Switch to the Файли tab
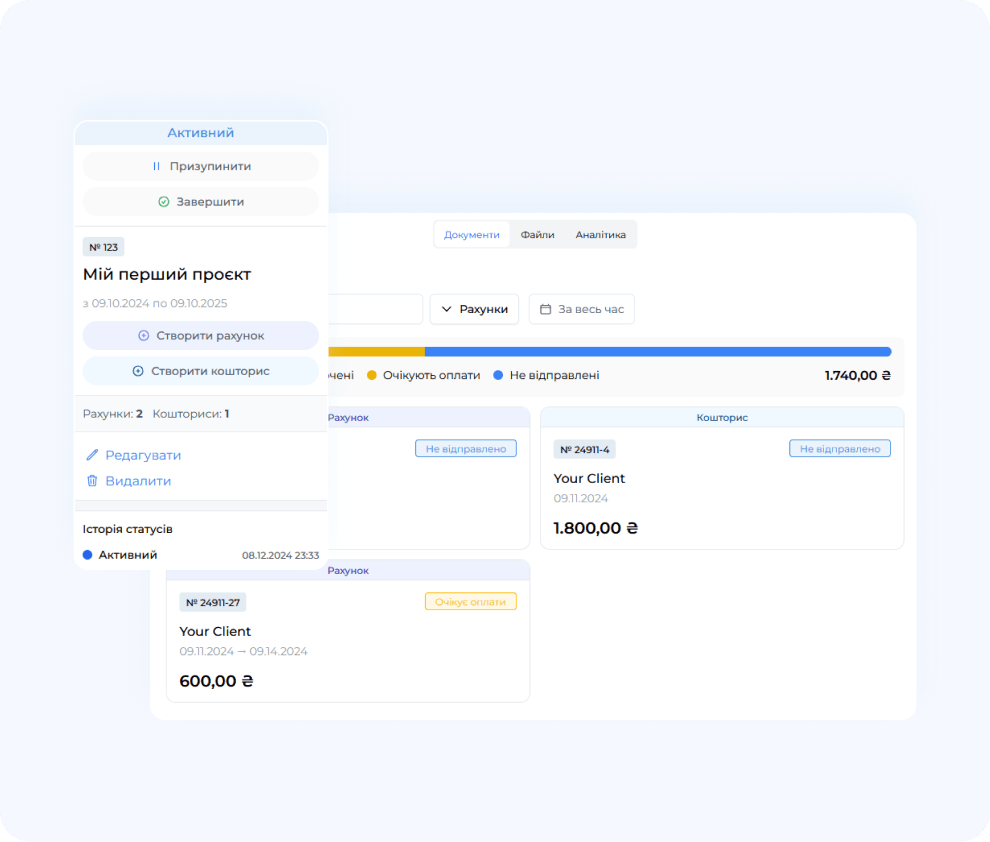 tap(537, 235)
